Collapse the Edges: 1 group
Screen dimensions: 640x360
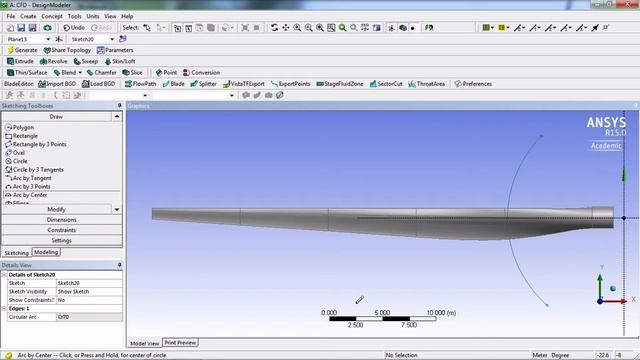[4, 309]
